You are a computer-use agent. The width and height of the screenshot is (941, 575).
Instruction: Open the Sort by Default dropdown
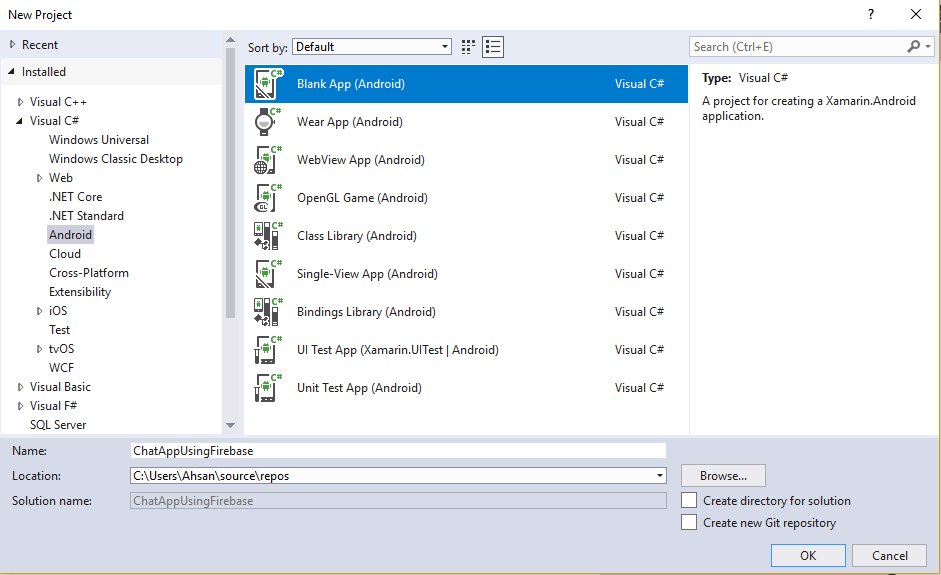click(x=372, y=47)
